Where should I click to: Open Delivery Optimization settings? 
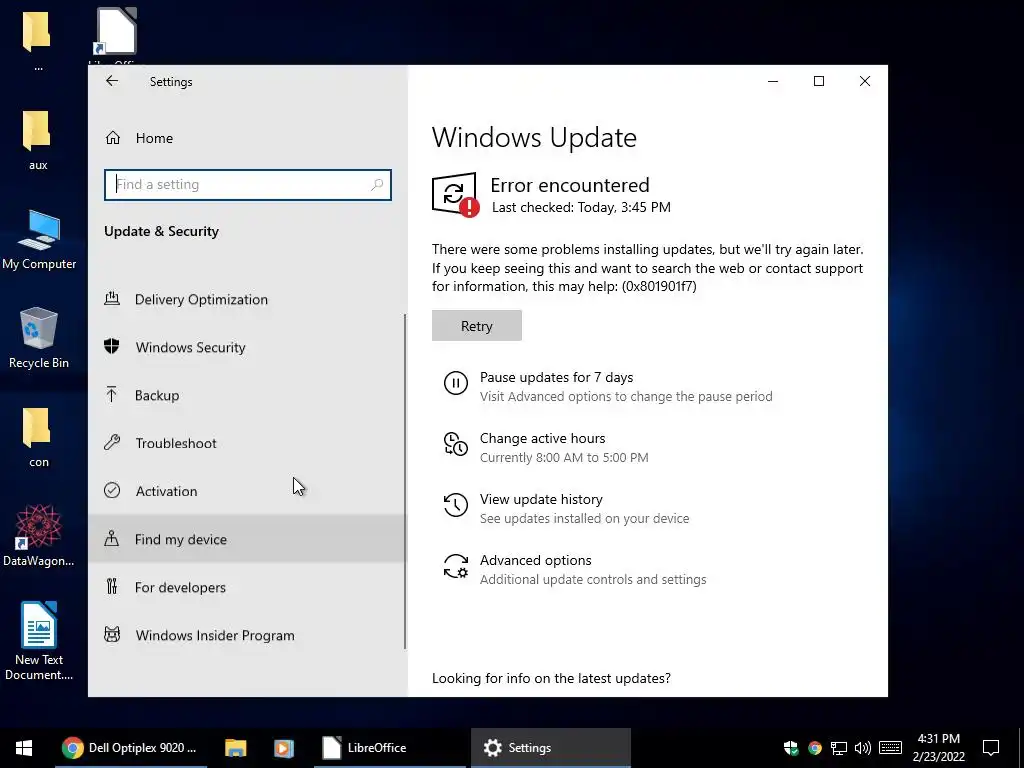pyautogui.click(x=248, y=299)
